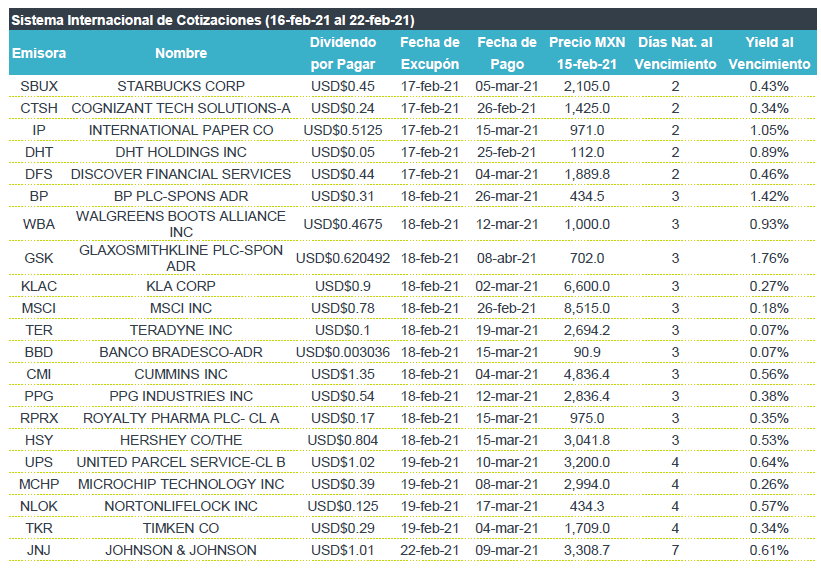Click the Fecha de Pago header
Screen dimensions: 821x572
click(507, 53)
